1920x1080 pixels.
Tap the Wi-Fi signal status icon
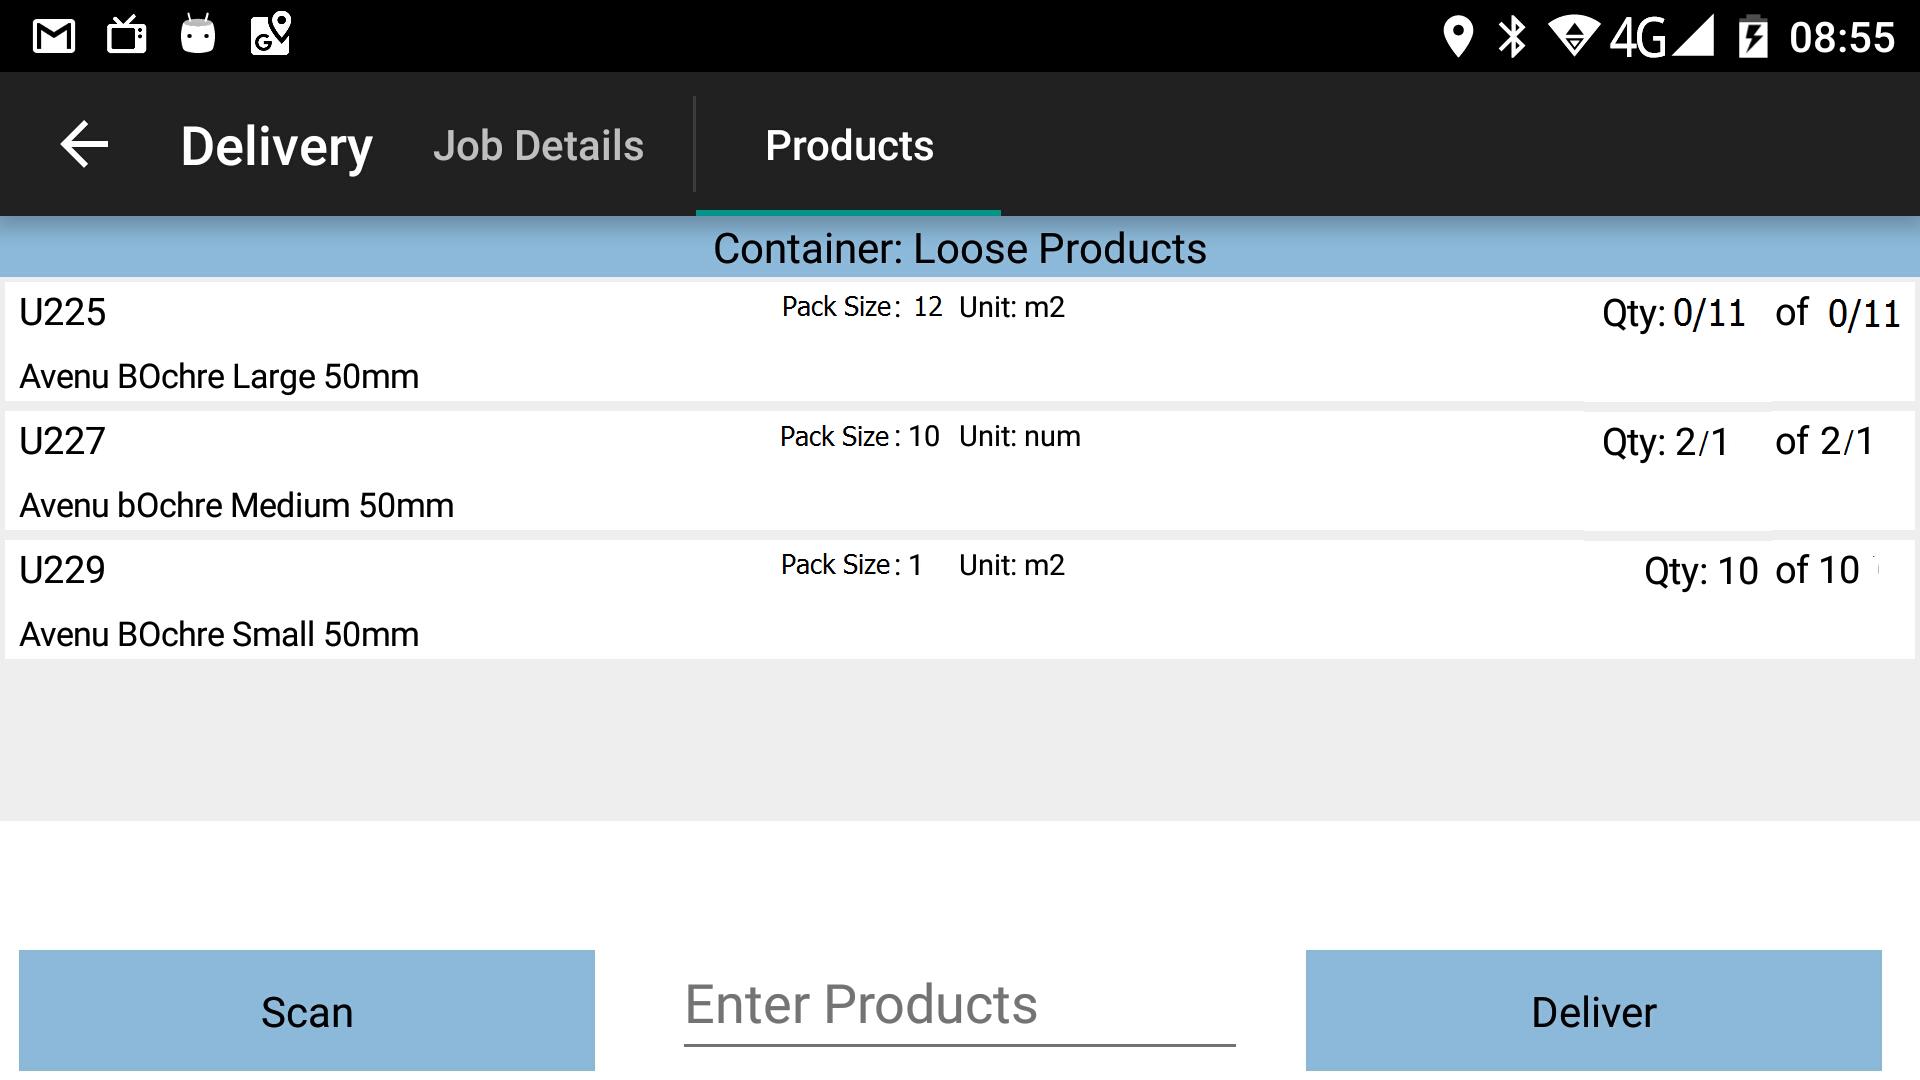point(1574,37)
